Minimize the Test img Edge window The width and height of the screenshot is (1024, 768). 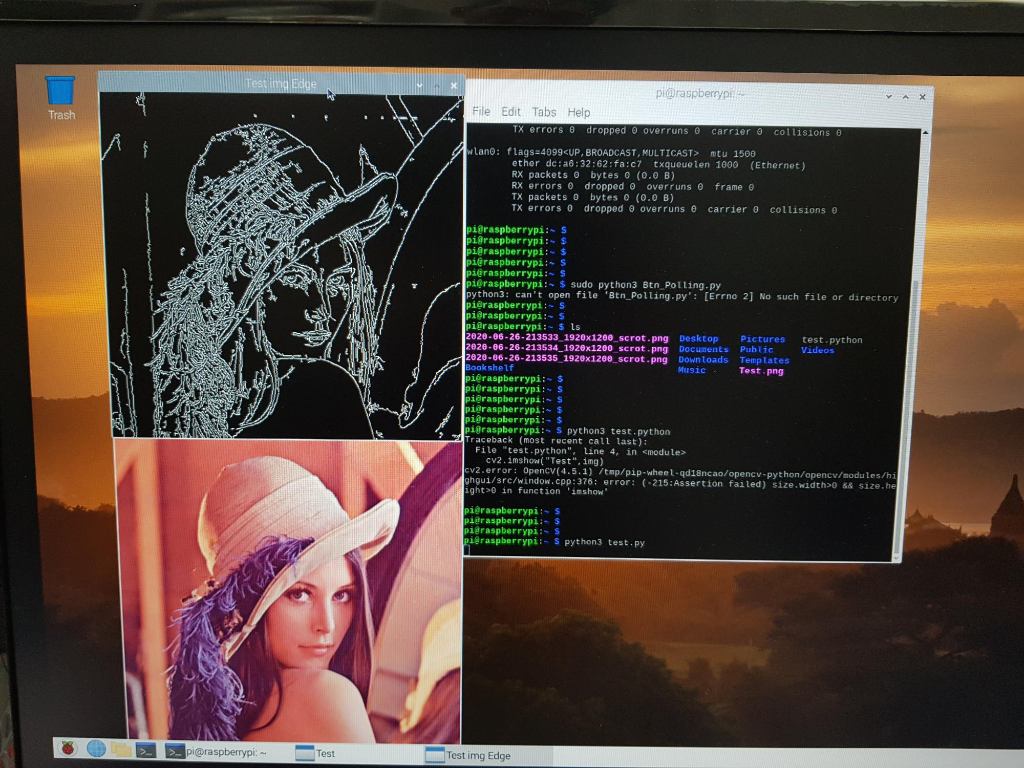[x=419, y=85]
